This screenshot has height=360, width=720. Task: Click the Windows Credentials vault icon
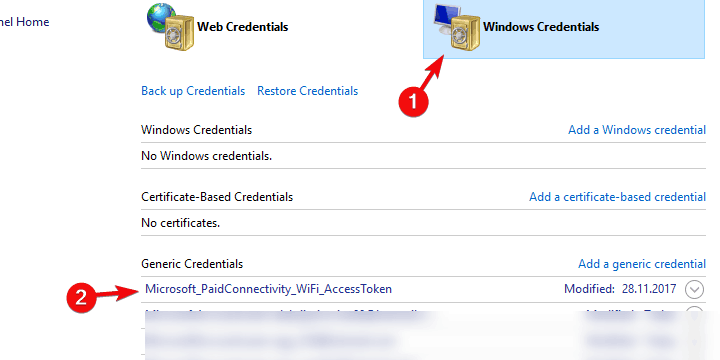457,26
